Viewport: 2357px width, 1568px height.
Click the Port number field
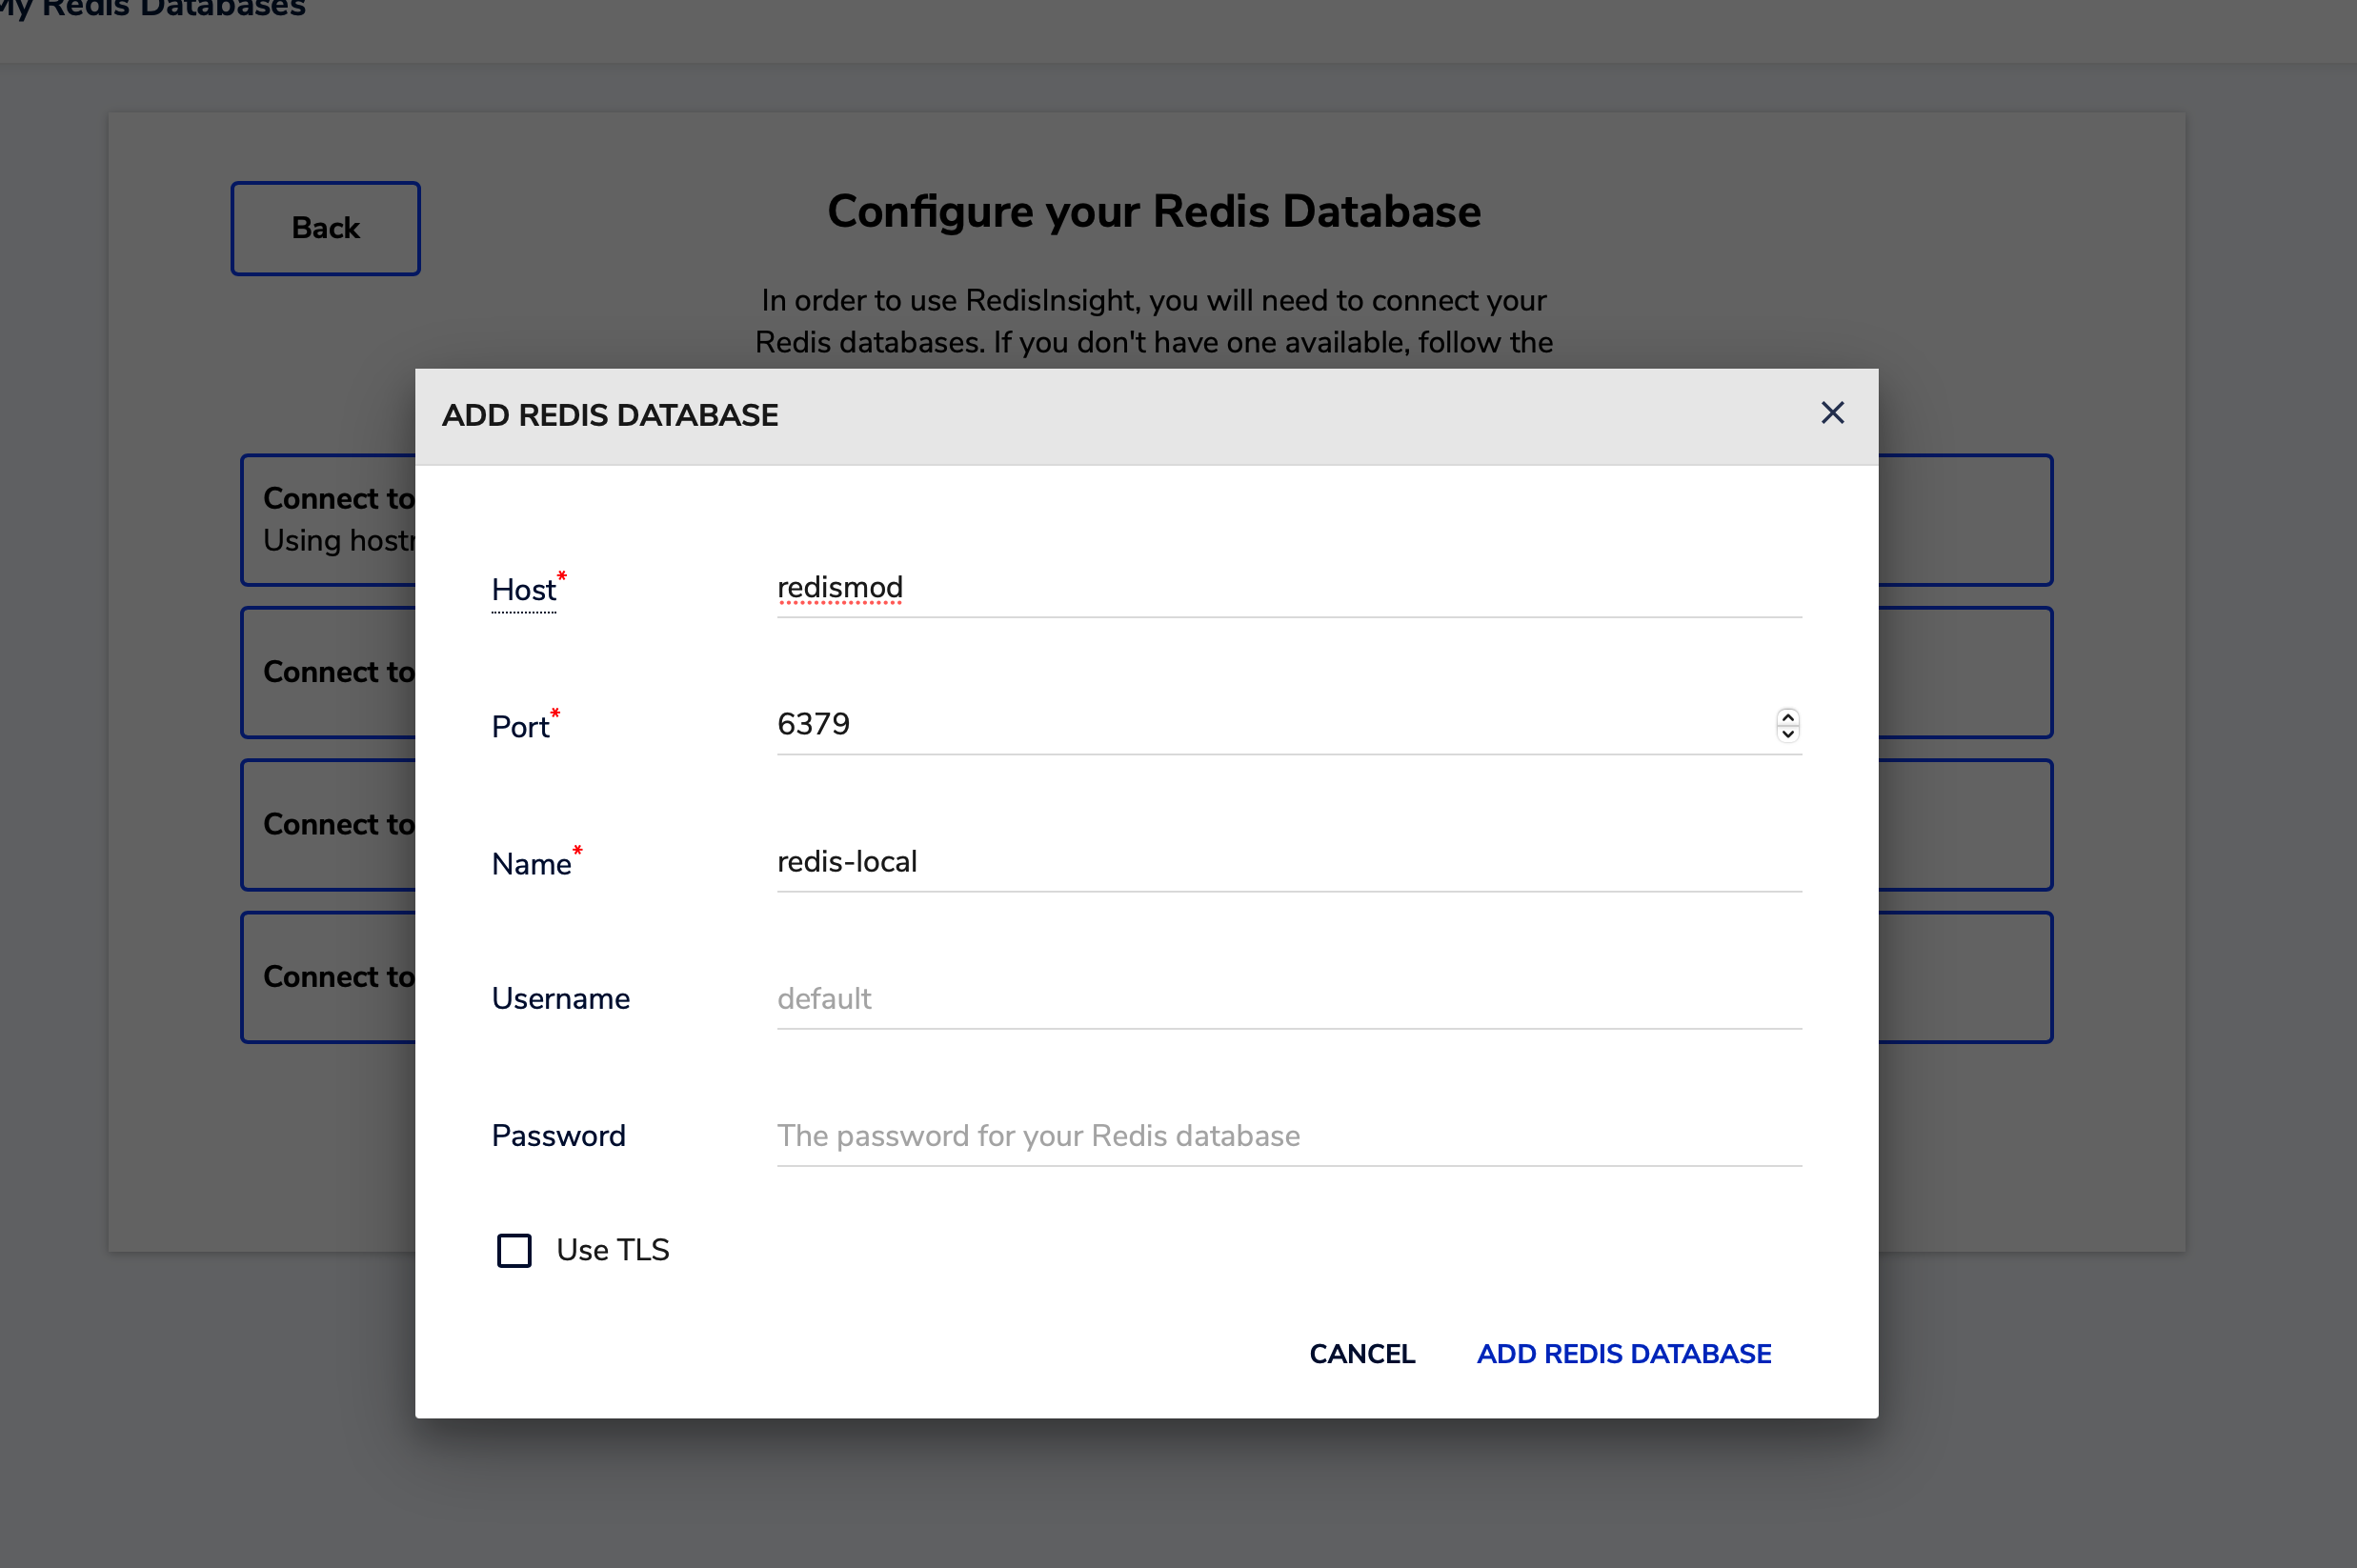tap(1270, 724)
